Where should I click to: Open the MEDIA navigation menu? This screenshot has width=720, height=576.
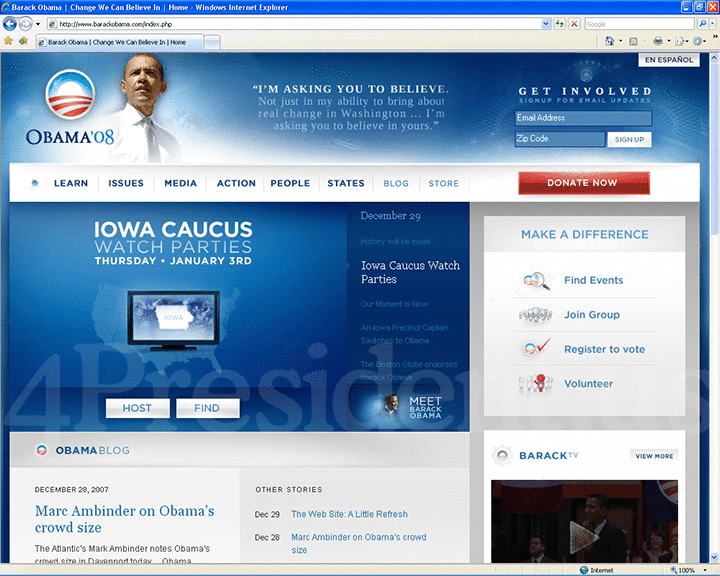pos(180,183)
